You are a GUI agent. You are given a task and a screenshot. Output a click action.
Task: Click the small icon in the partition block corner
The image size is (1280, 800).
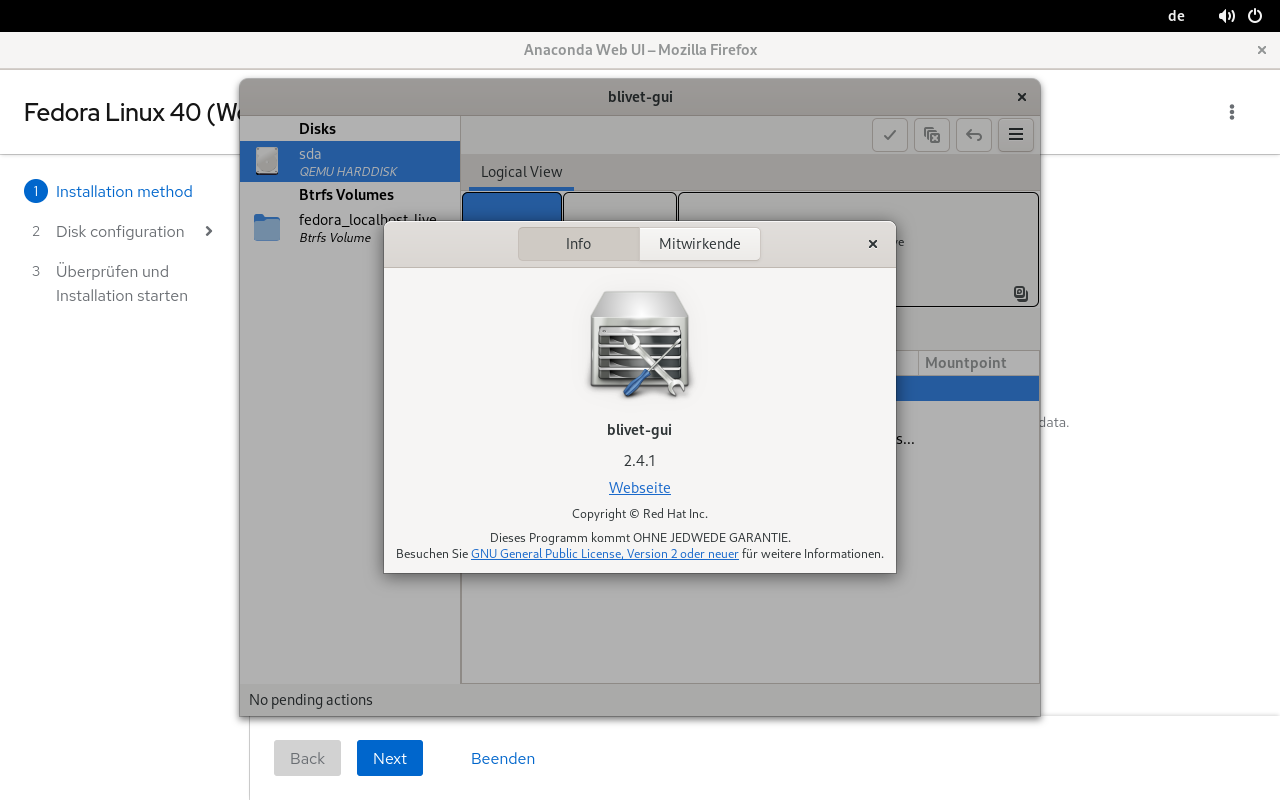pyautogui.click(x=1021, y=293)
